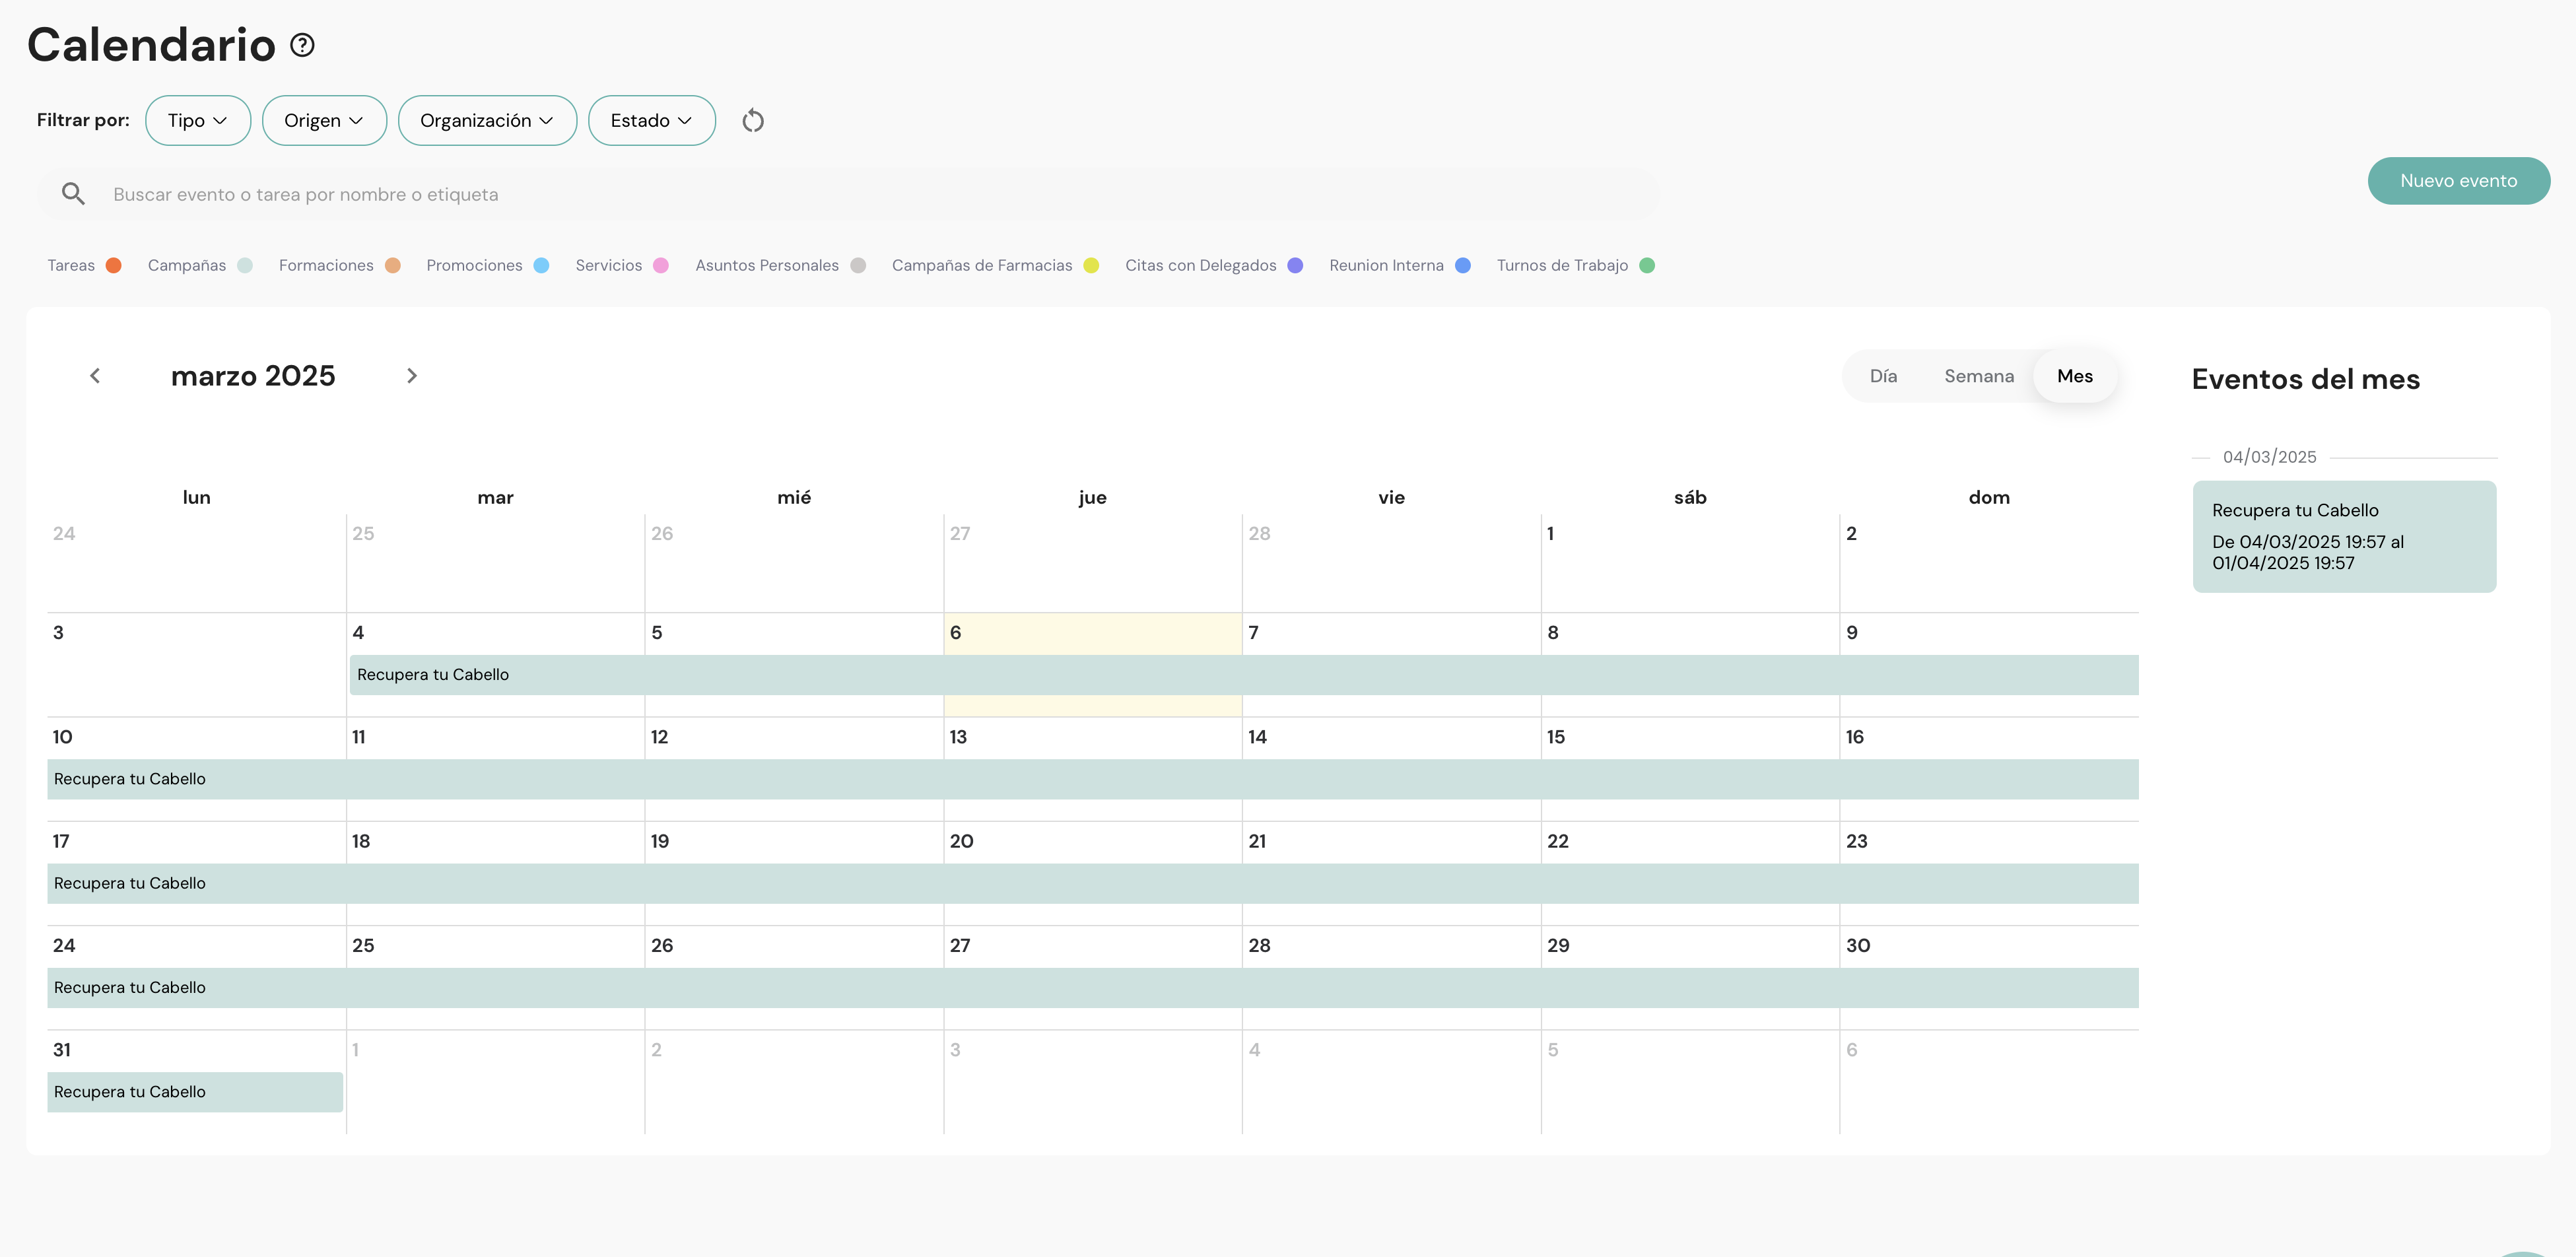The height and width of the screenshot is (1257, 2576).
Task: Click the search magnifier icon
Action: [x=73, y=194]
